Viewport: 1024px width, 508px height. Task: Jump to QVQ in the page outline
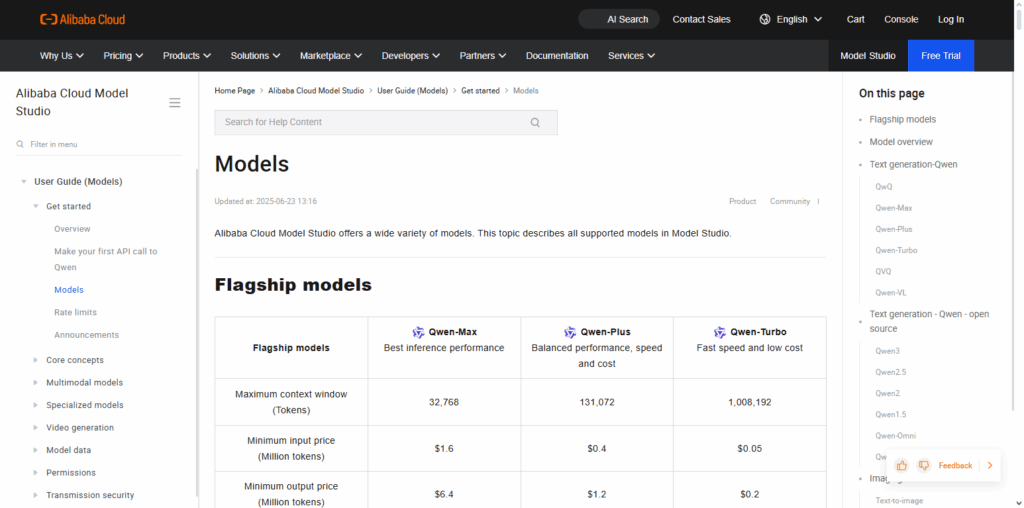click(x=883, y=272)
